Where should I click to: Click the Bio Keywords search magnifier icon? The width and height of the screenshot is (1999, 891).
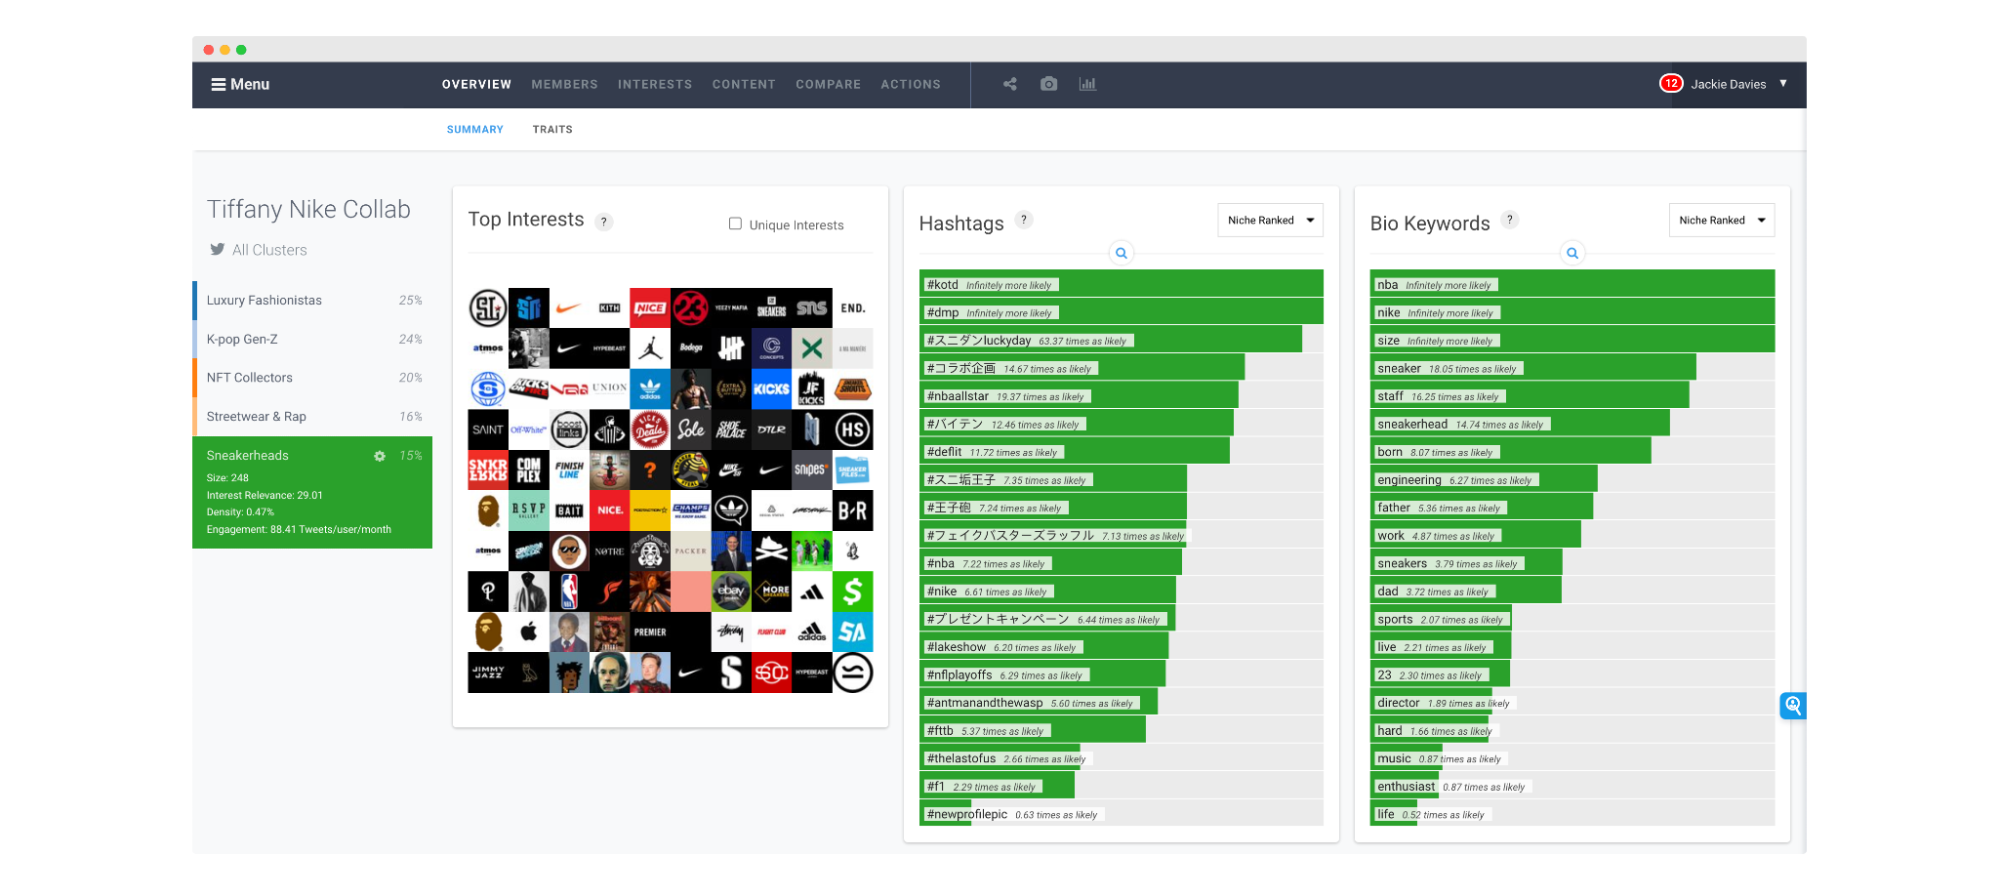(1572, 253)
